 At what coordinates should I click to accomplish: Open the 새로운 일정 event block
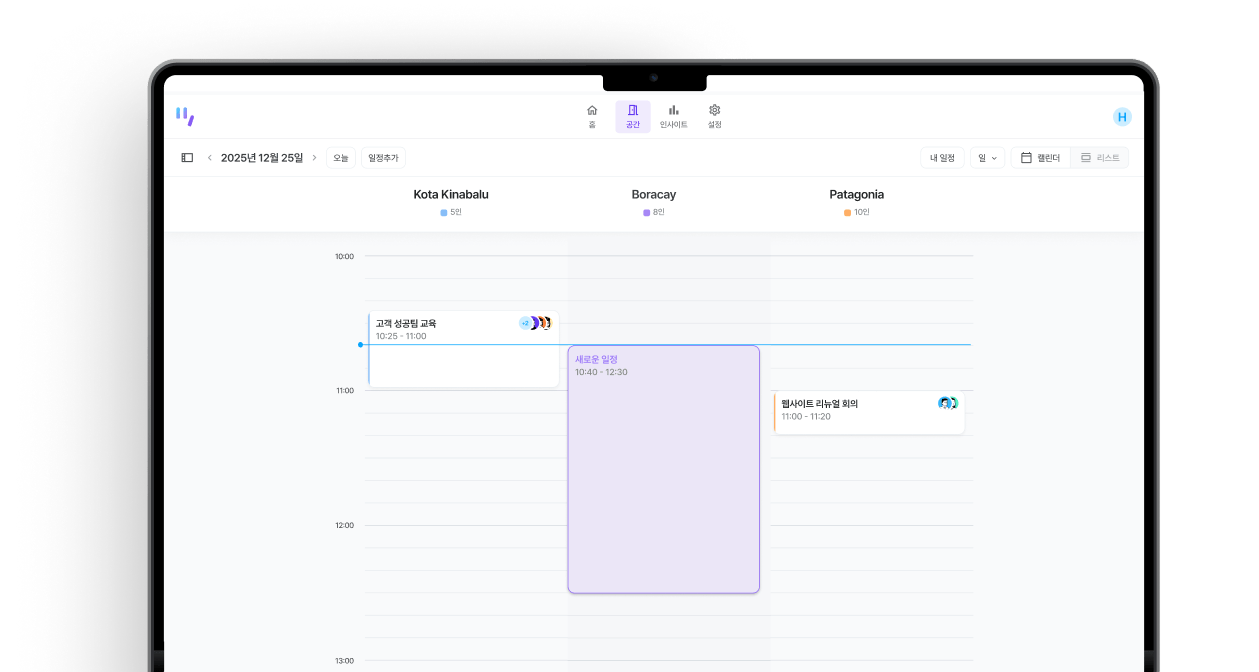(x=664, y=469)
